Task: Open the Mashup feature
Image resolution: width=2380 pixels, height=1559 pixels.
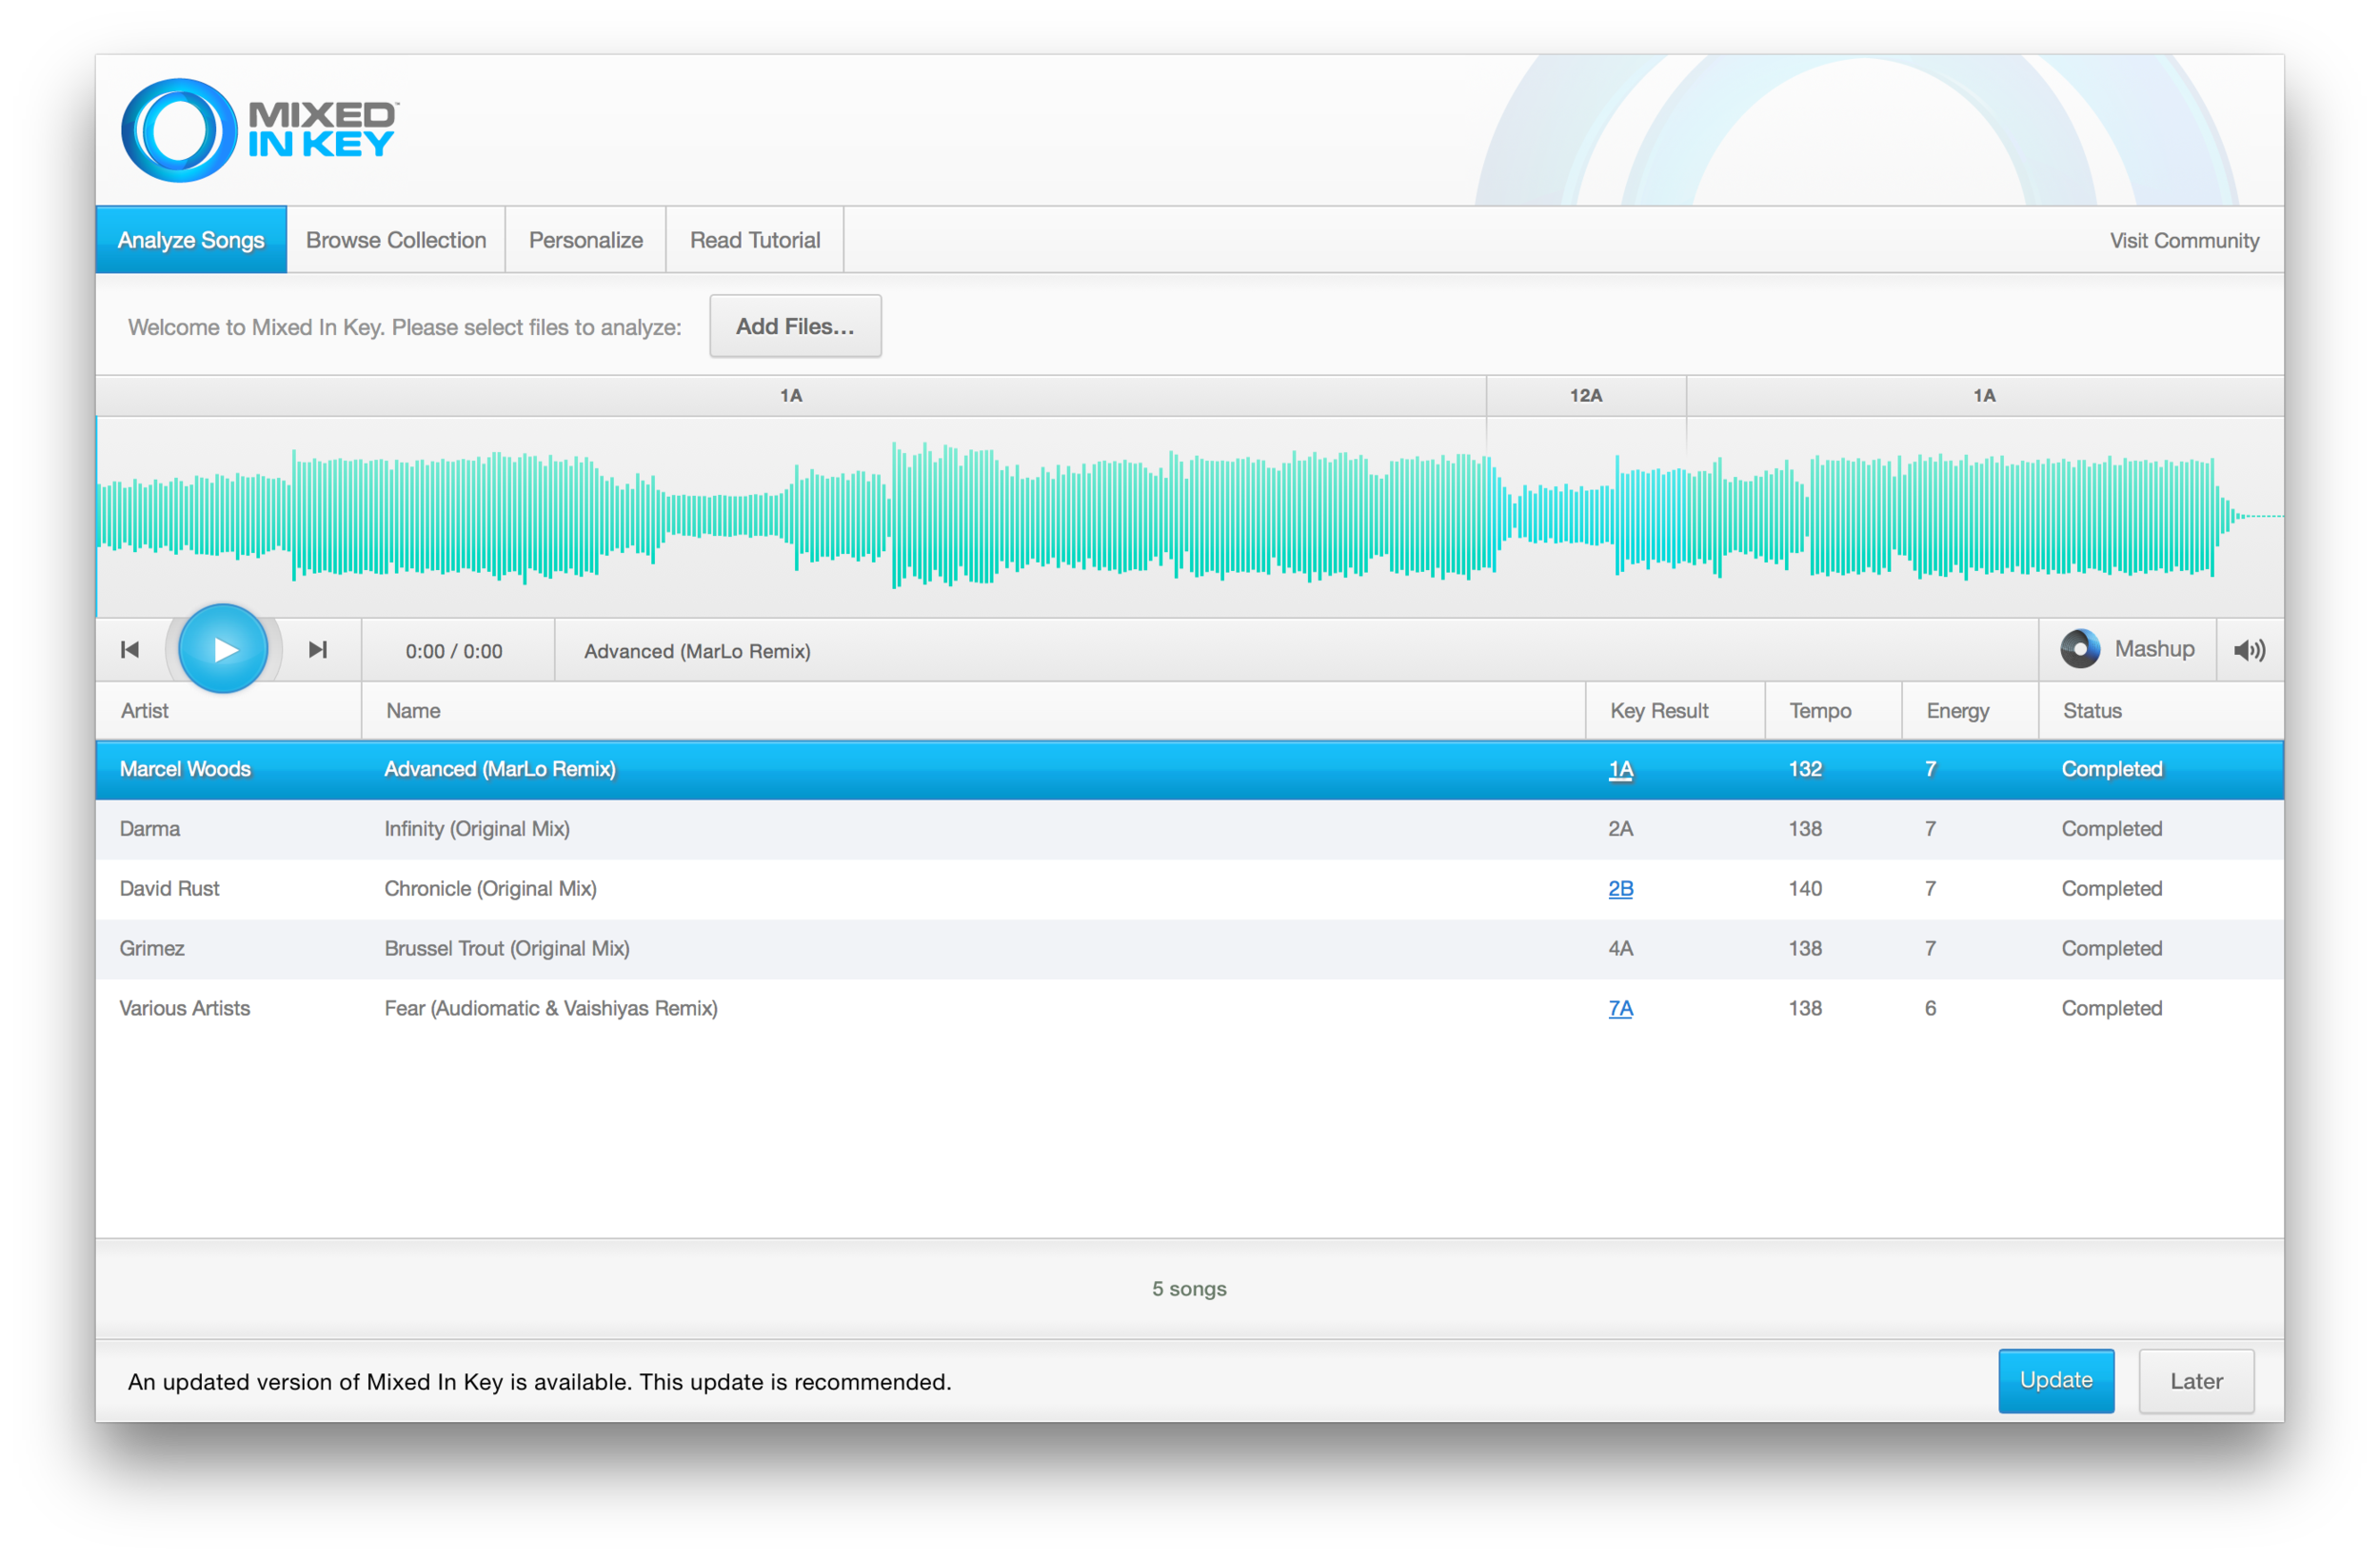Action: [2128, 649]
